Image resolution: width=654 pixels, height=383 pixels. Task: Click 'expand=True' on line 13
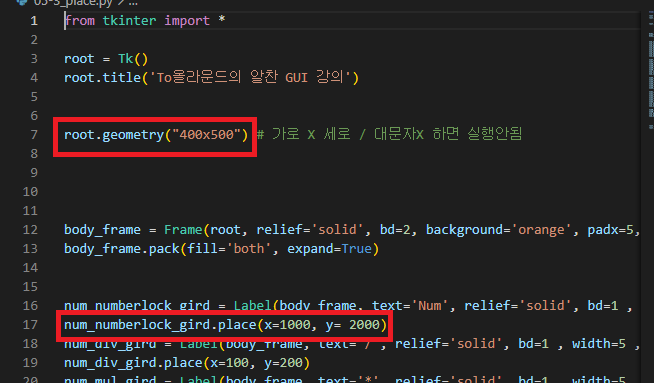tap(329, 249)
